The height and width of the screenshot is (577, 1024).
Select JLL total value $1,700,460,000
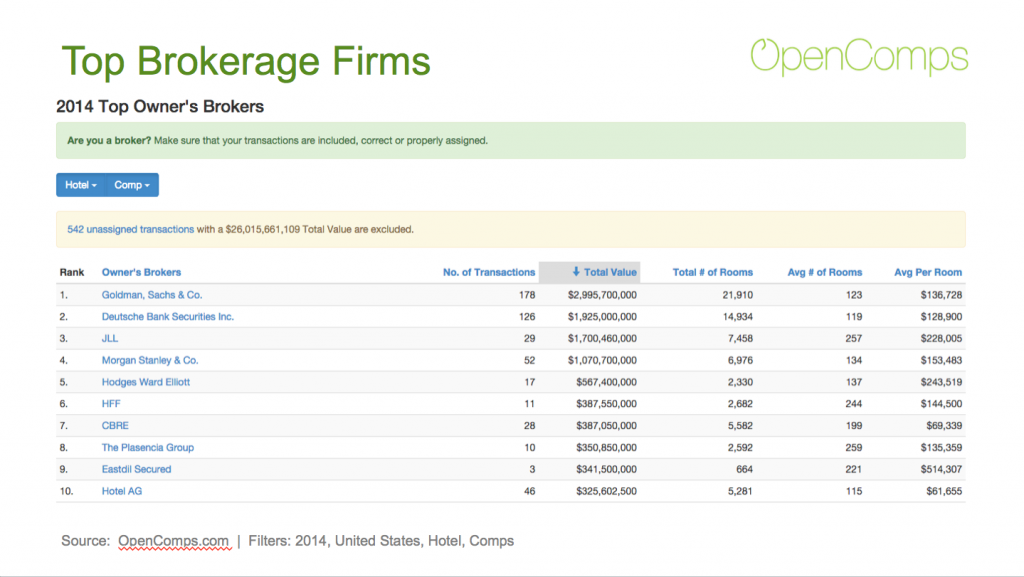point(602,338)
